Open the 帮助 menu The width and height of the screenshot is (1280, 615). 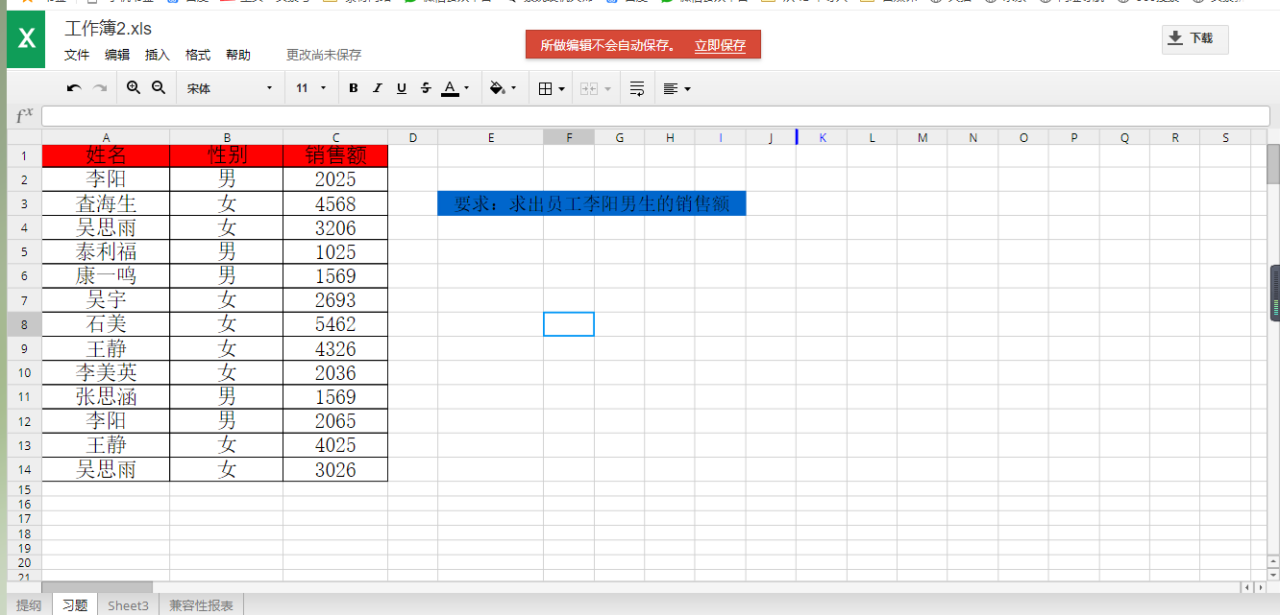point(238,55)
